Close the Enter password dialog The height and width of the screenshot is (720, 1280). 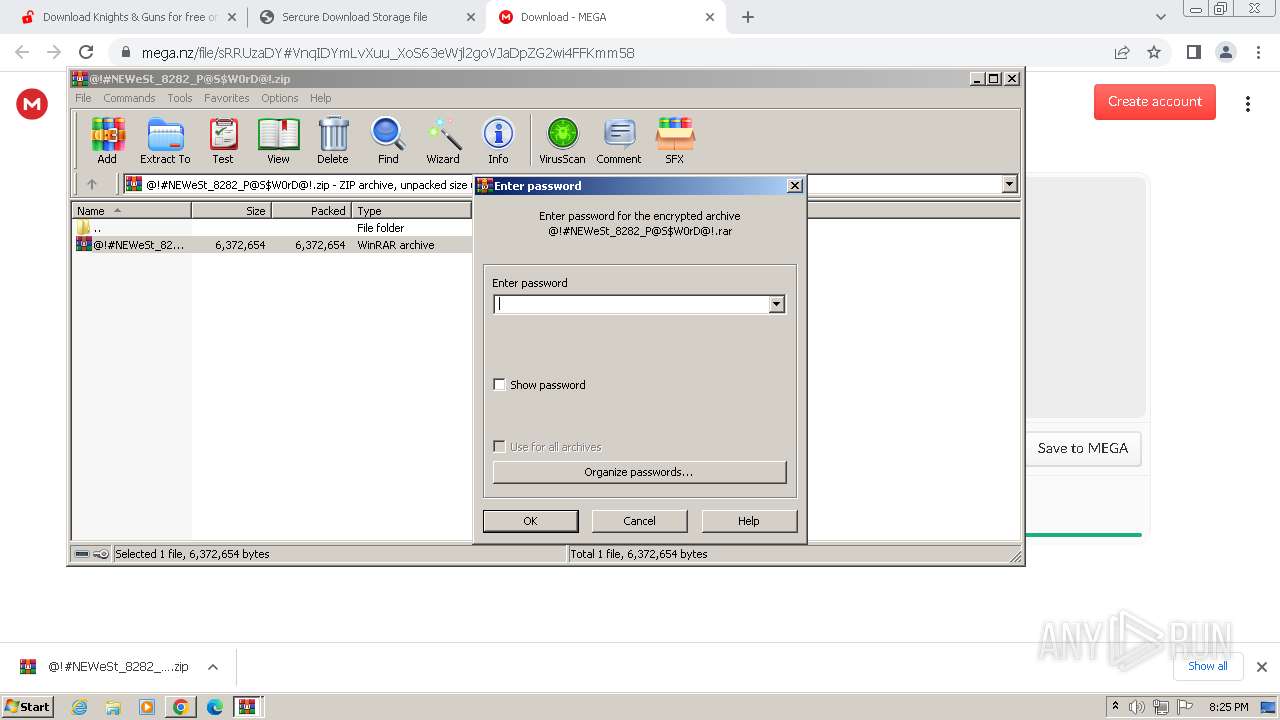coord(795,185)
